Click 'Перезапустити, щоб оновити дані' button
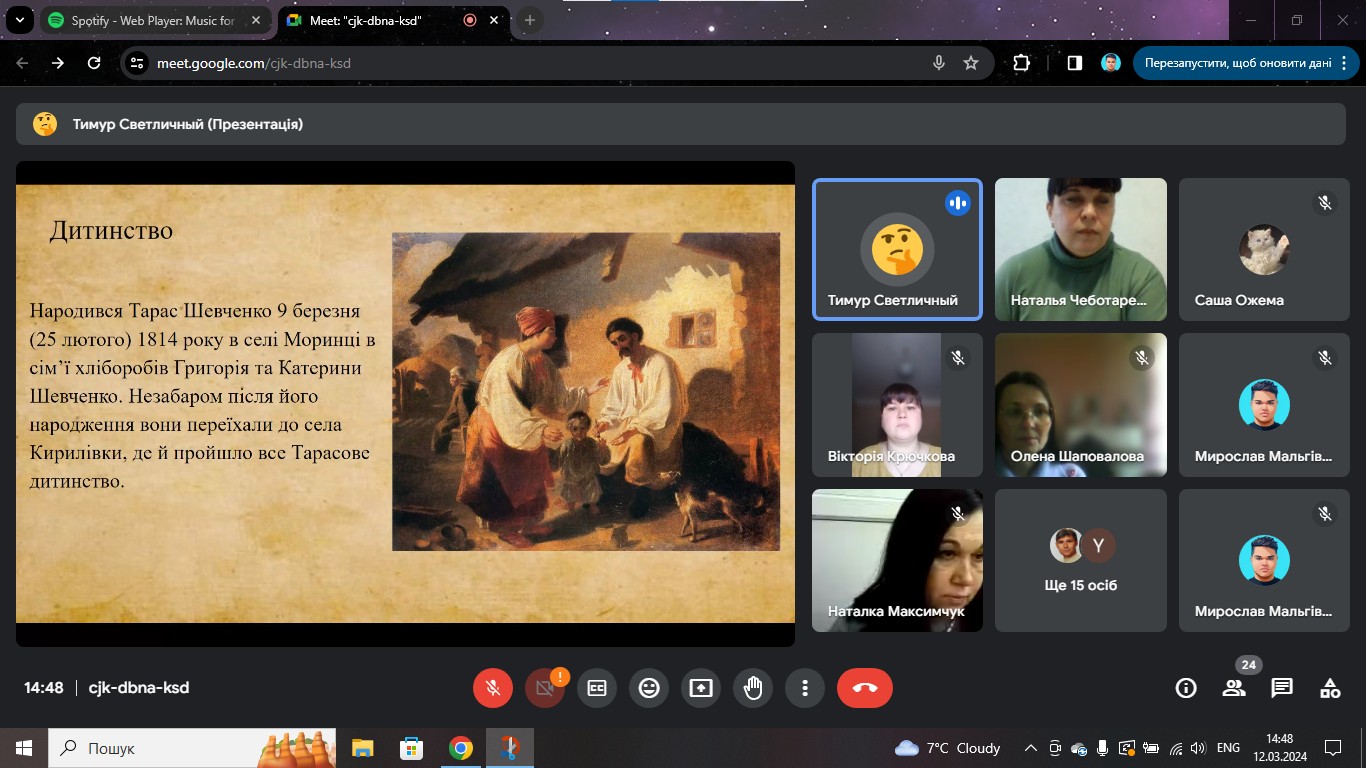 tap(1237, 63)
